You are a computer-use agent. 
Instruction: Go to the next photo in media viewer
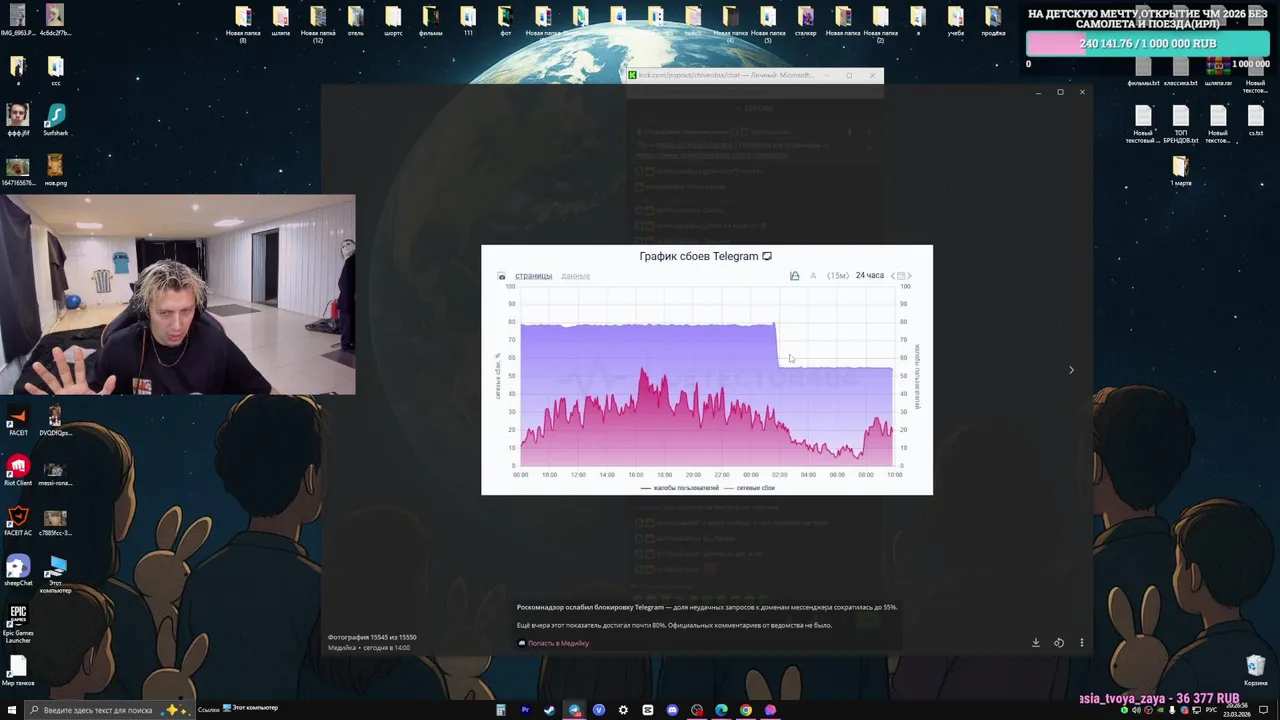coord(1071,370)
